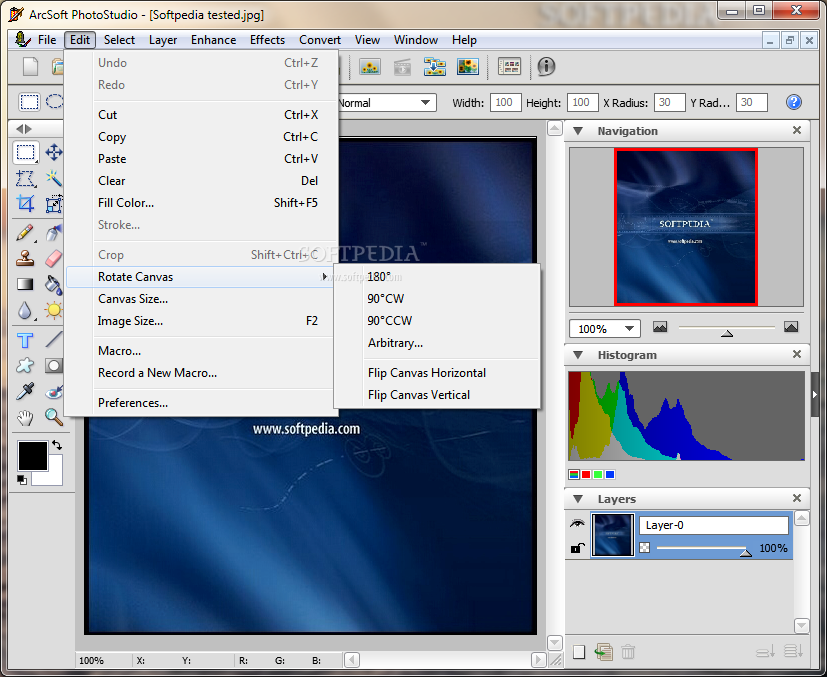
Task: Expand the side panel arrow at right edge
Action: click(x=815, y=394)
